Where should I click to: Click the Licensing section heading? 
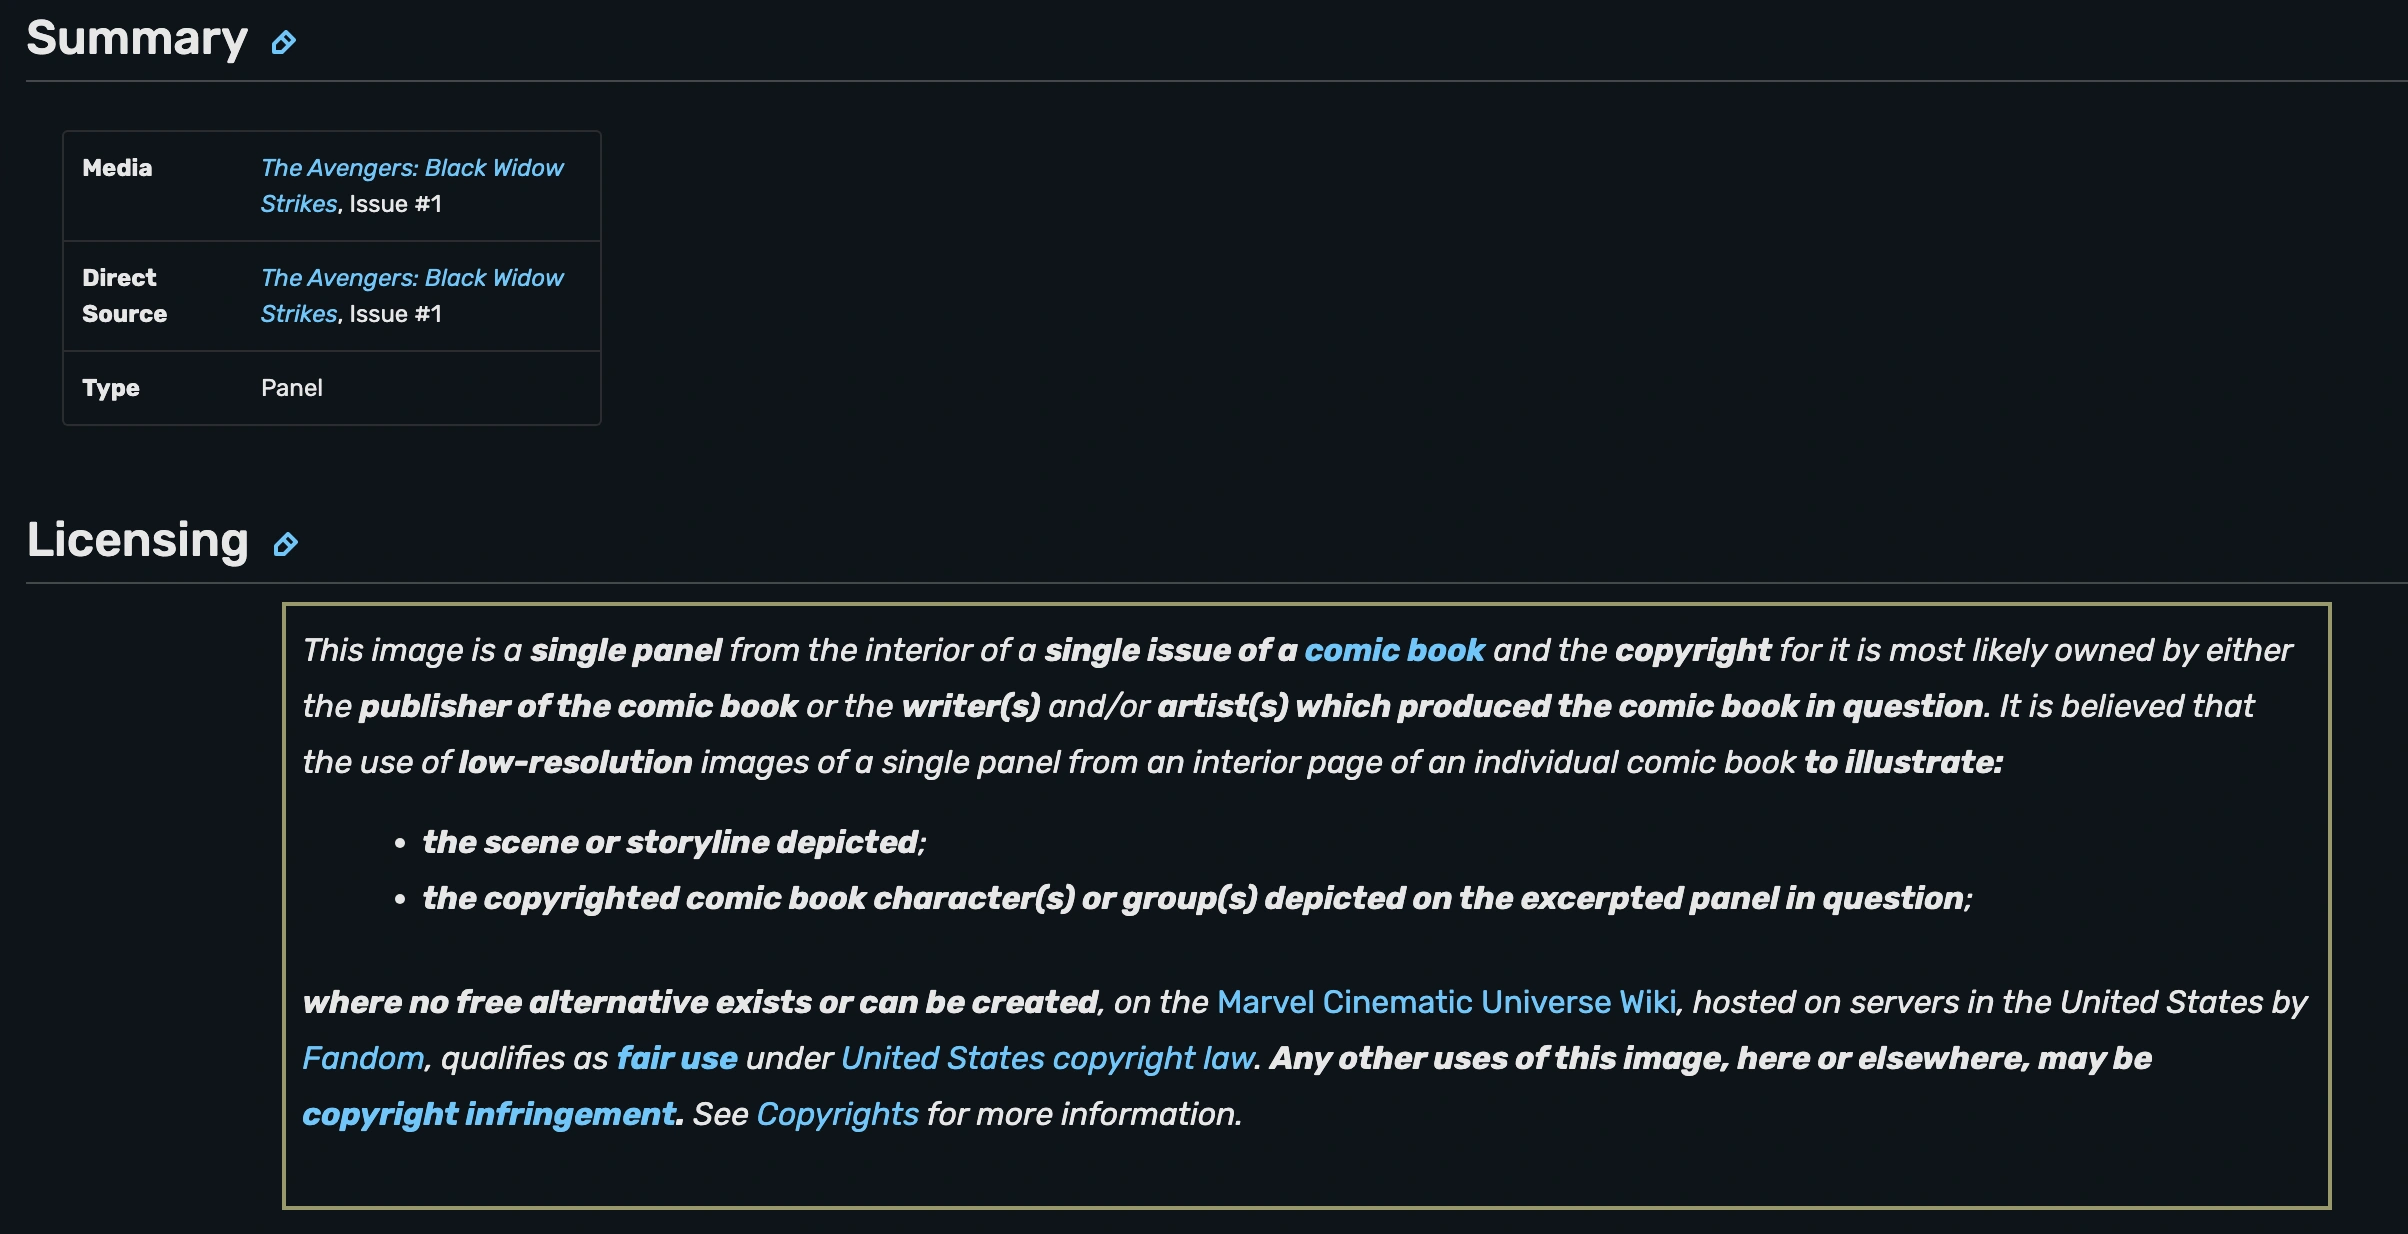(x=138, y=540)
